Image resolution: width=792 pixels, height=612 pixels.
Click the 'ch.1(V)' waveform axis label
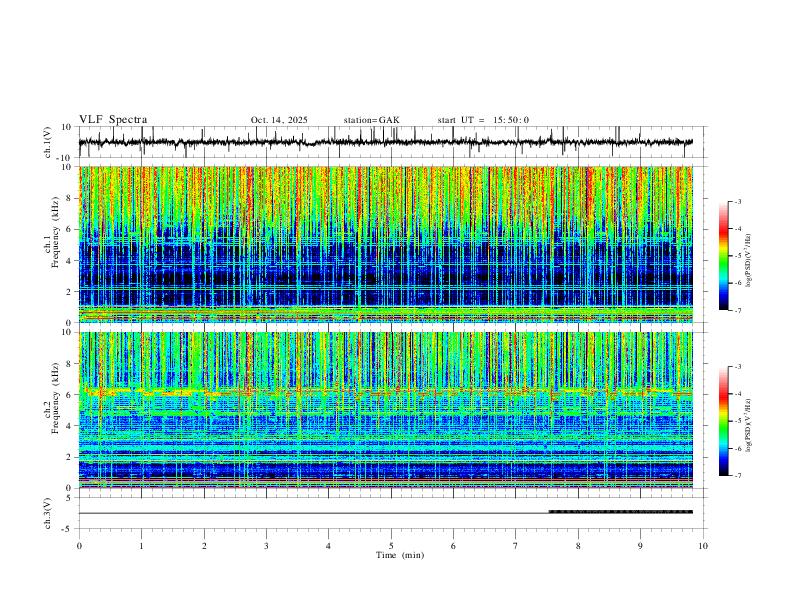[x=48, y=142]
